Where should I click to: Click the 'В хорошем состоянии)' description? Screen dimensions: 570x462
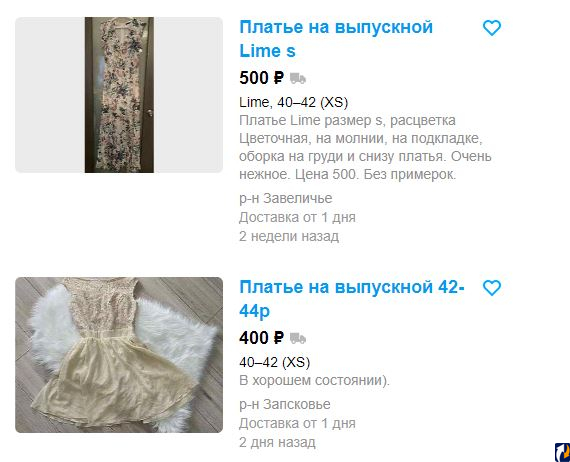click(x=314, y=380)
